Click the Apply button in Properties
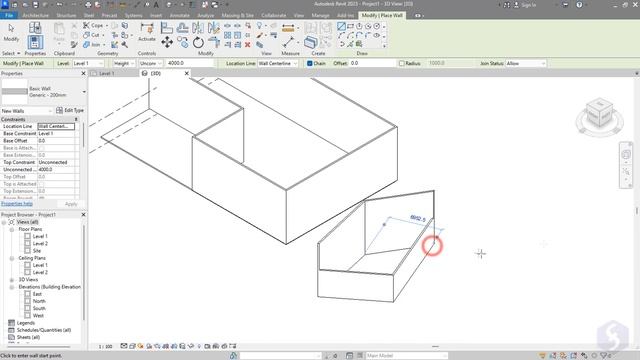Viewport: 640px width, 360px height. pyautogui.click(x=71, y=204)
